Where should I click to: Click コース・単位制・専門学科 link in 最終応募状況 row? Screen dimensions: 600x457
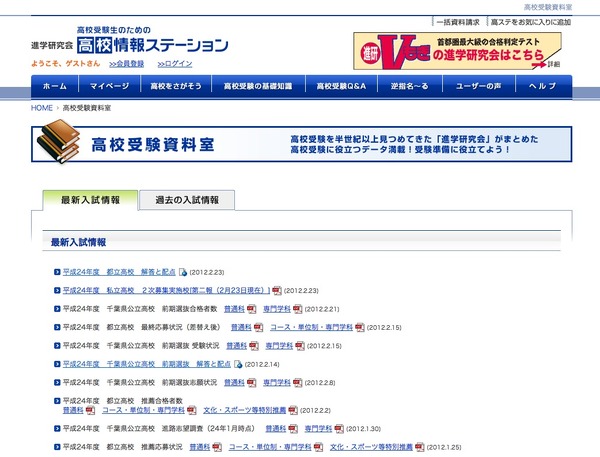click(x=311, y=327)
